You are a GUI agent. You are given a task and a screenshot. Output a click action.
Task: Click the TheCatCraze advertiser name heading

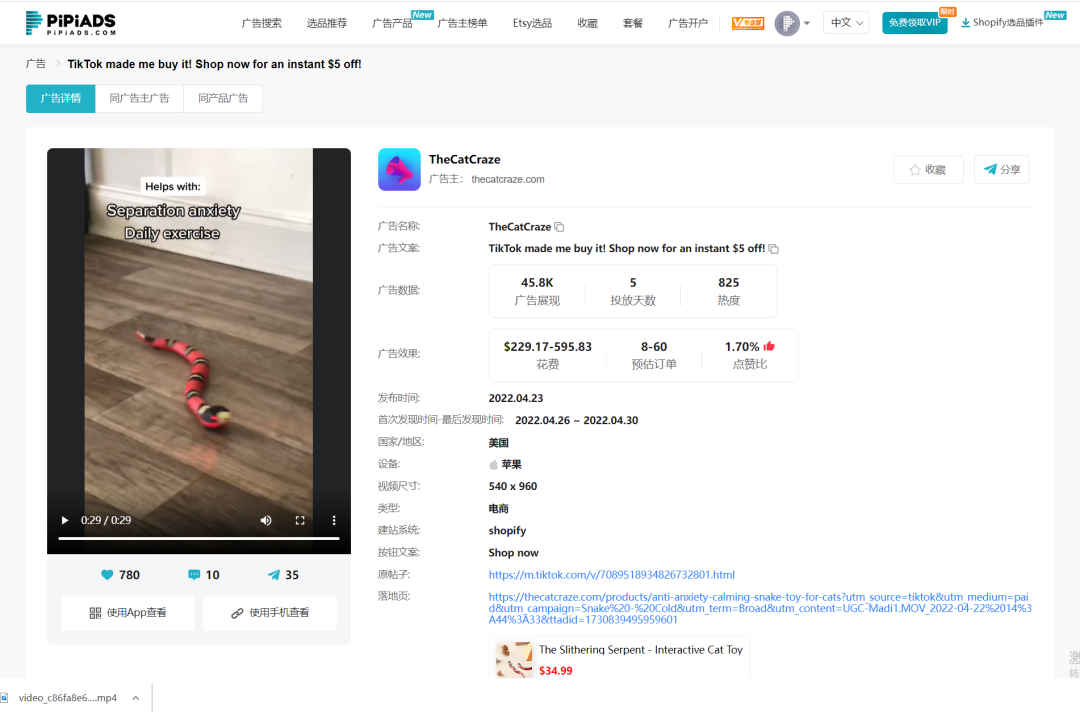click(x=465, y=159)
